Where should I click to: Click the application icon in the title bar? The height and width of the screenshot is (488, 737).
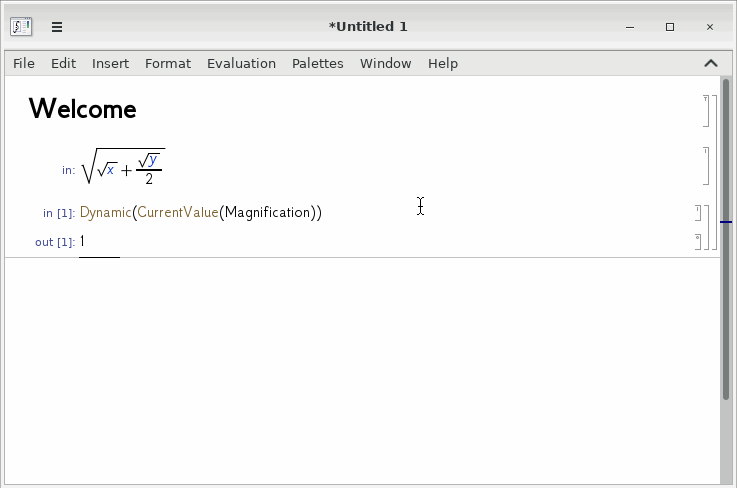point(21,27)
